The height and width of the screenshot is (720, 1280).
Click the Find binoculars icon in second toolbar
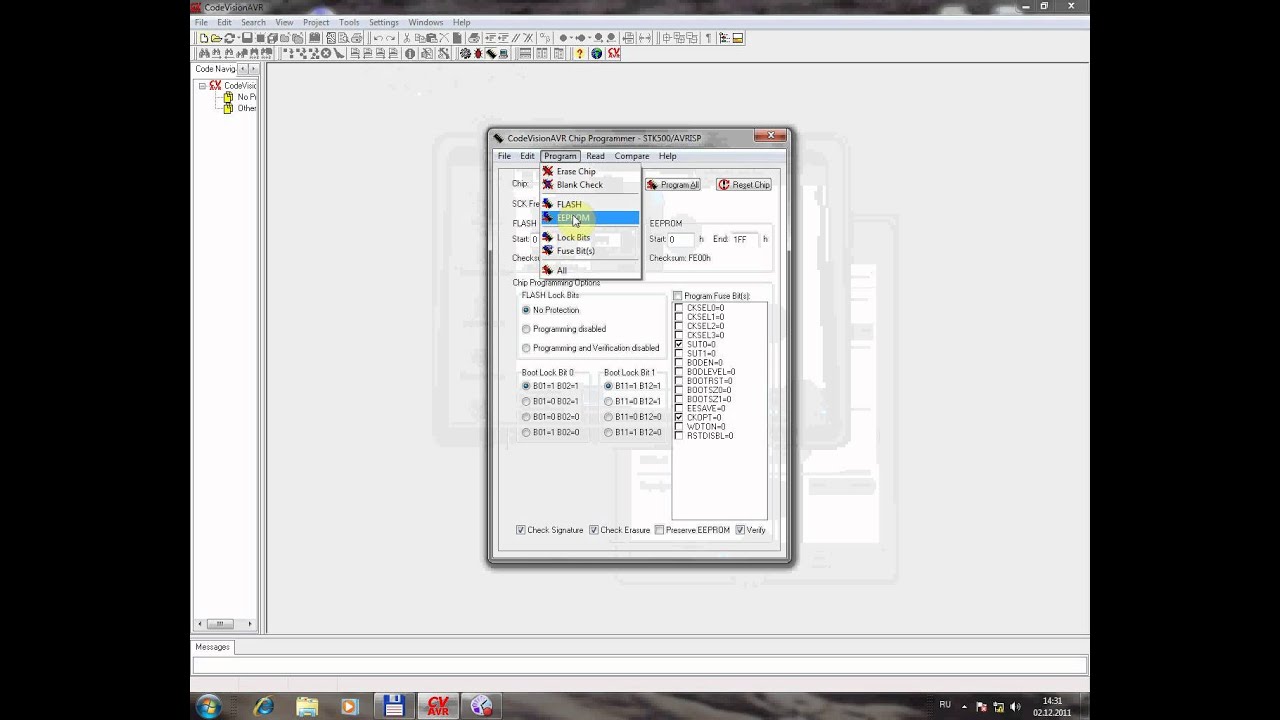click(203, 53)
